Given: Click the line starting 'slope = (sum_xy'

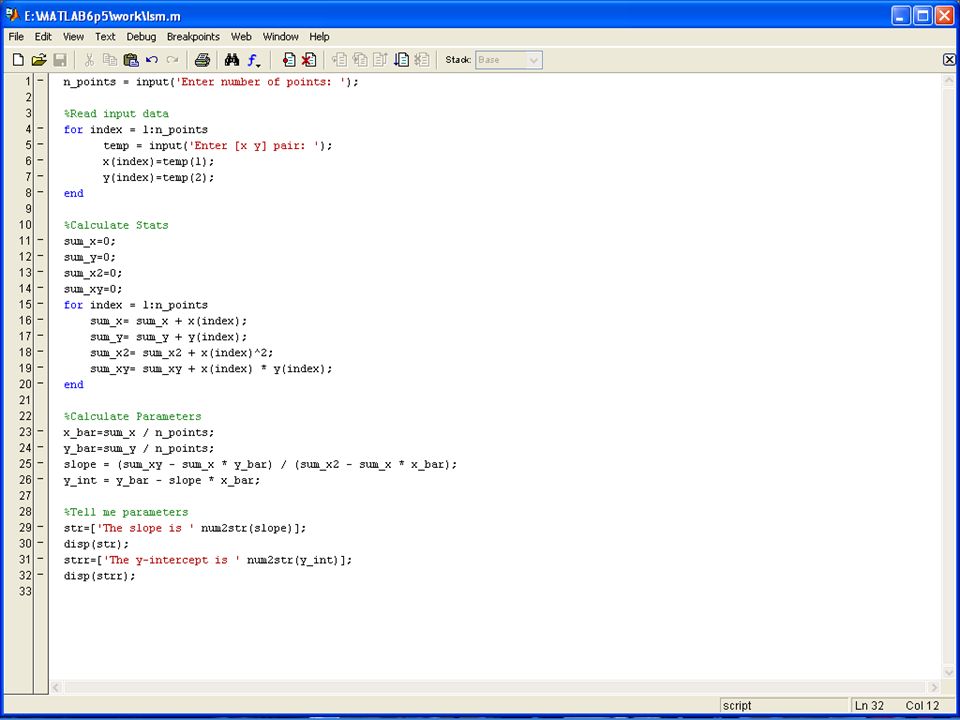Looking at the screenshot, I should (260, 464).
